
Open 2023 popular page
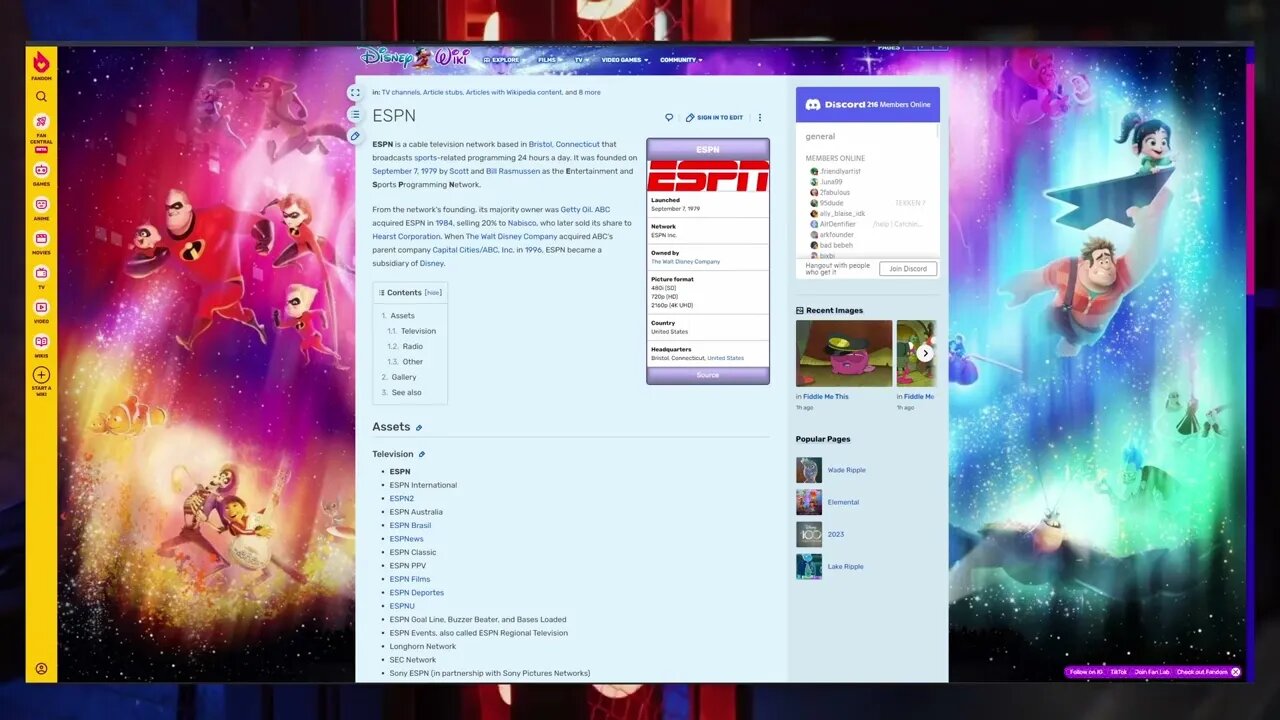pyautogui.click(x=836, y=534)
